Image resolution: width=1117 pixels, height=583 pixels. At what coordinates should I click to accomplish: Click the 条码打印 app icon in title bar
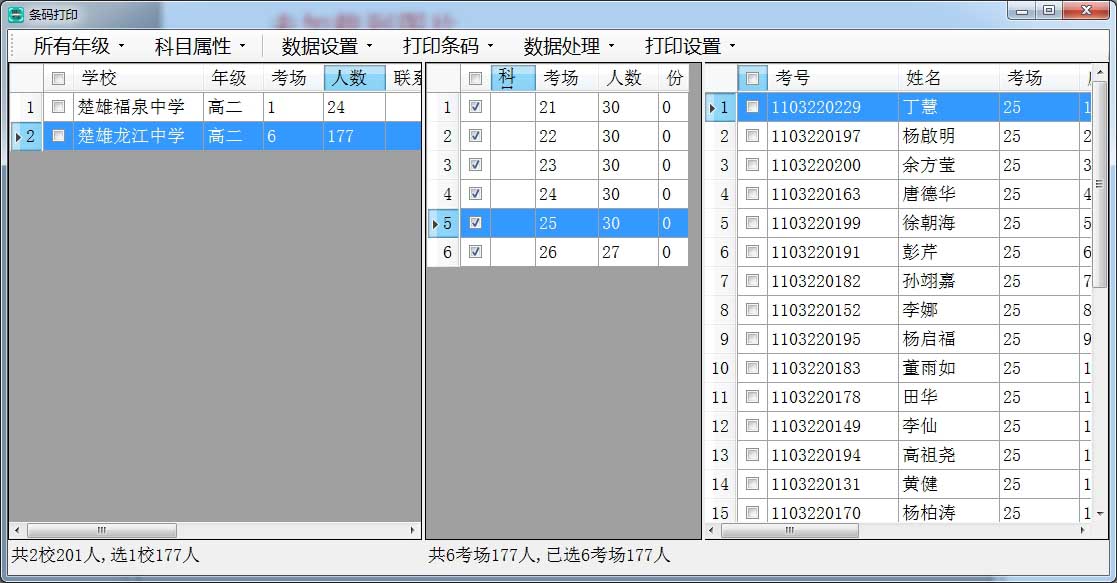16,14
